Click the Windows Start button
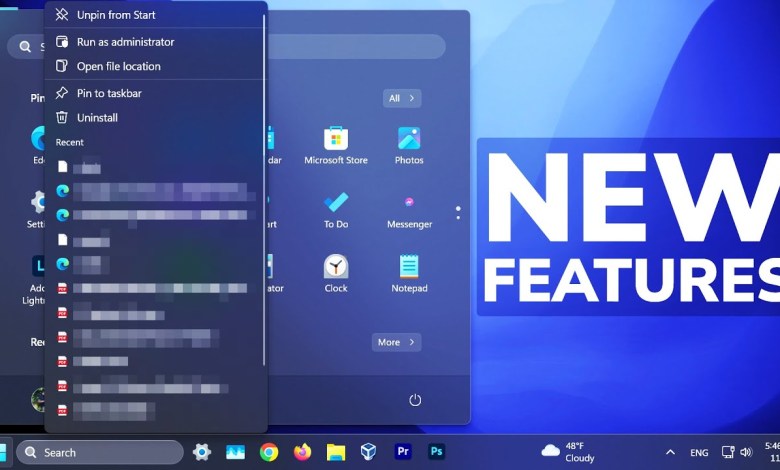780x470 pixels. [3, 453]
